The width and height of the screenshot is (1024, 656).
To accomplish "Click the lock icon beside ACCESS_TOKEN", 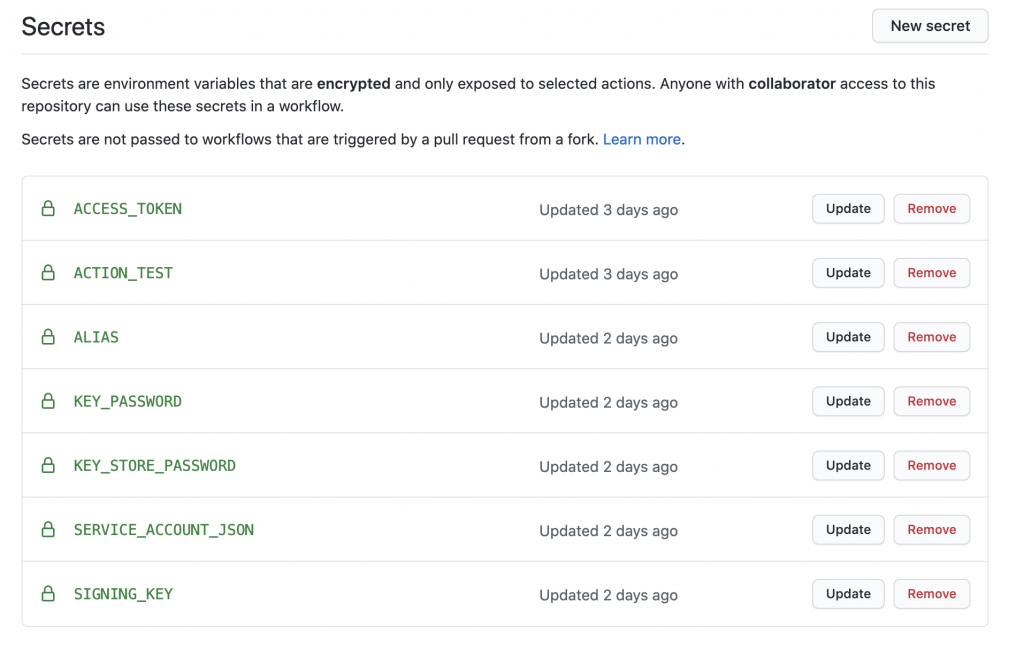I will 48,209.
